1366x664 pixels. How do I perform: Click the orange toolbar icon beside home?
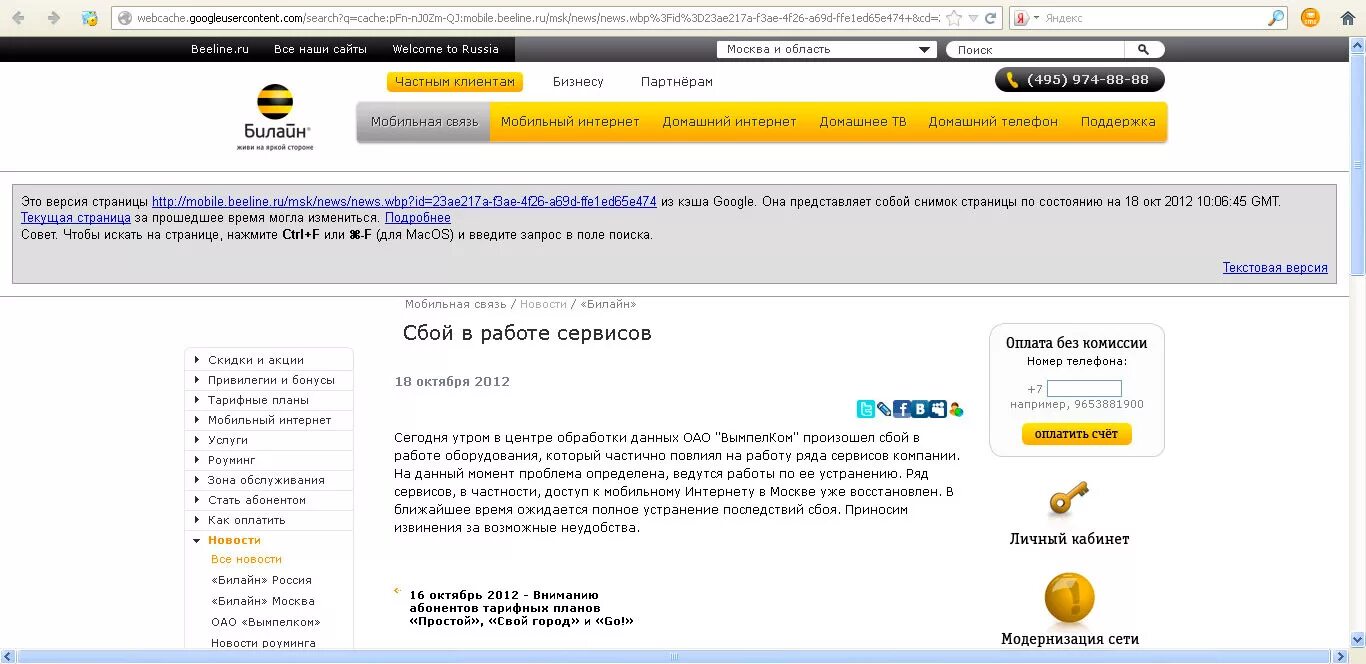[x=1309, y=18]
